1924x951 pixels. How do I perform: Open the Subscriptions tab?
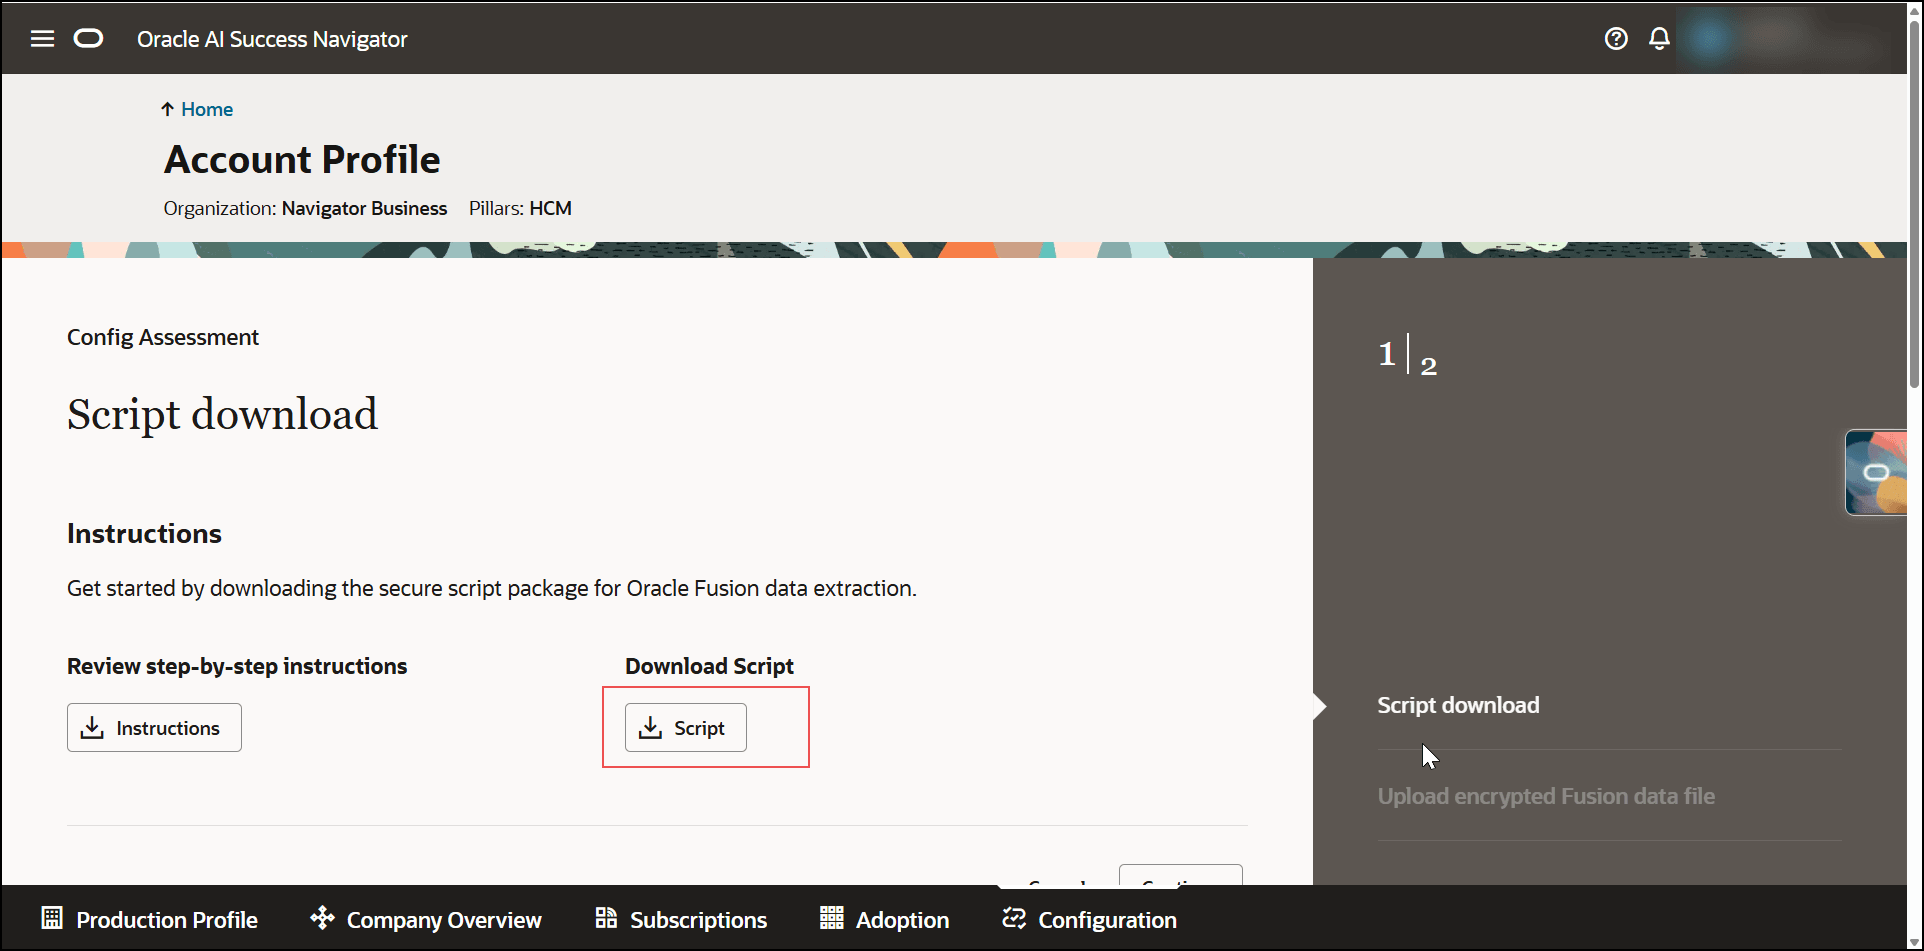tap(681, 919)
